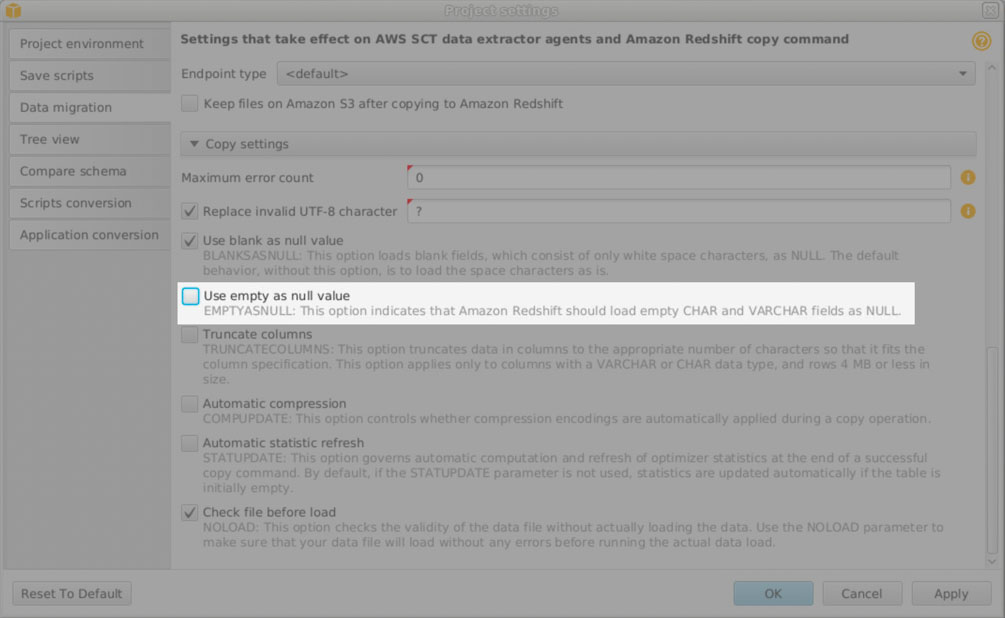
Task: Open the help question mark icon
Action: (981, 41)
